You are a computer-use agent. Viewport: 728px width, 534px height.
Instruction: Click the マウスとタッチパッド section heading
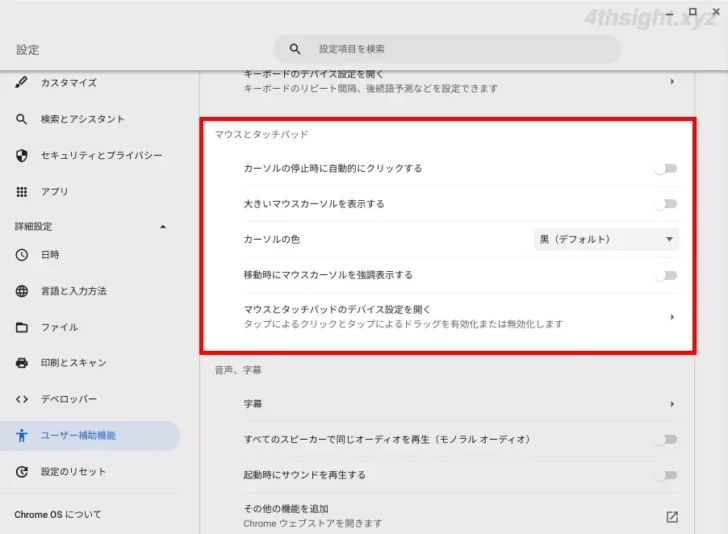[x=261, y=134]
